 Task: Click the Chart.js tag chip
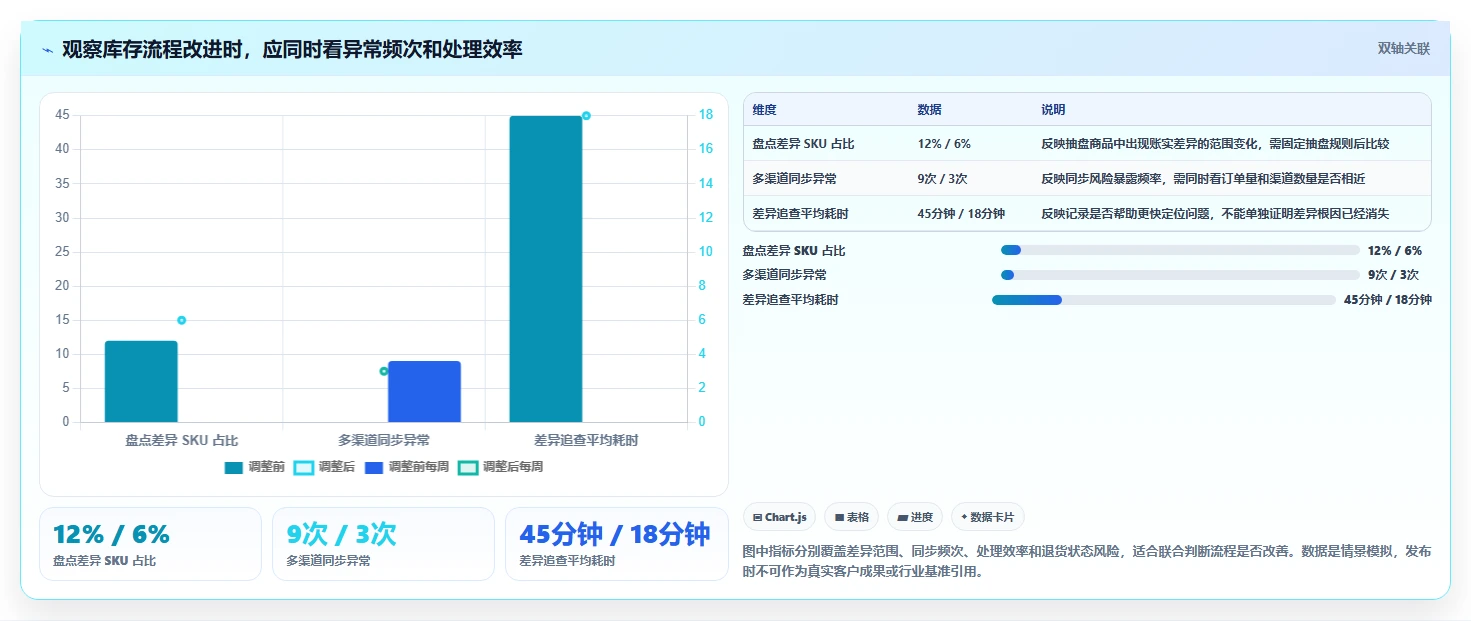pyautogui.click(x=779, y=517)
